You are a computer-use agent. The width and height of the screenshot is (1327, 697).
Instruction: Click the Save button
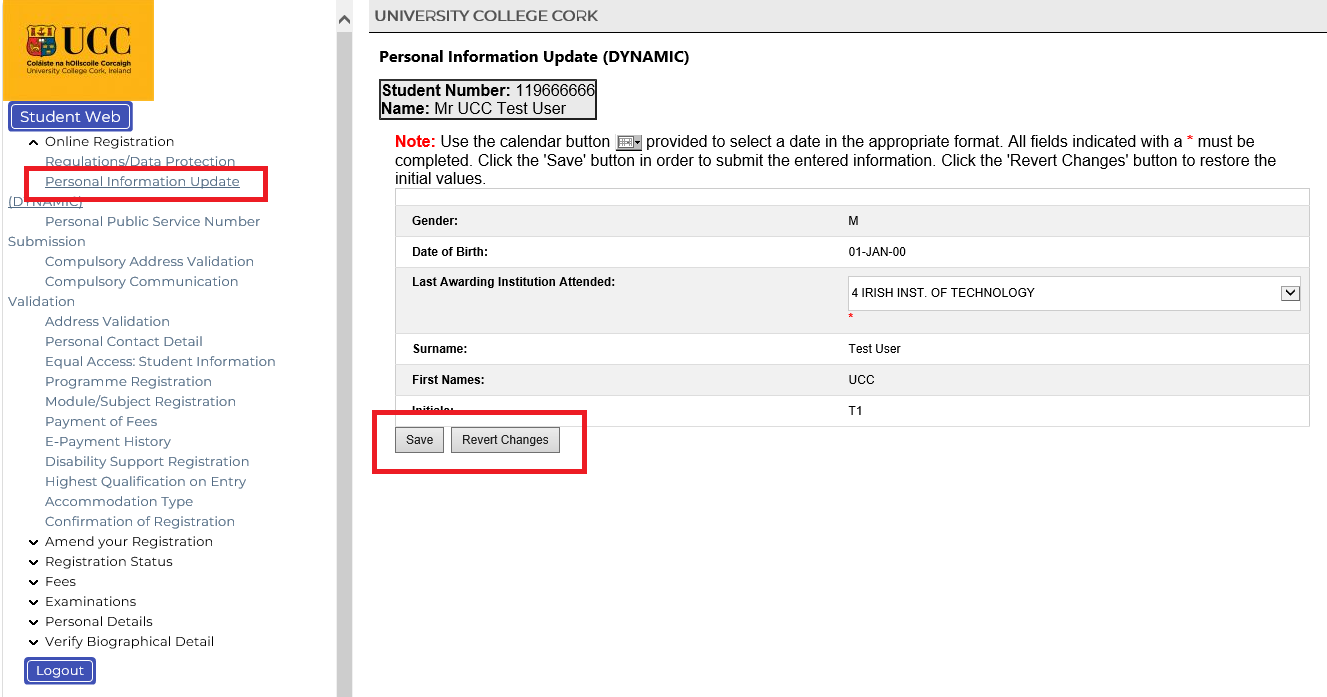[x=419, y=440]
